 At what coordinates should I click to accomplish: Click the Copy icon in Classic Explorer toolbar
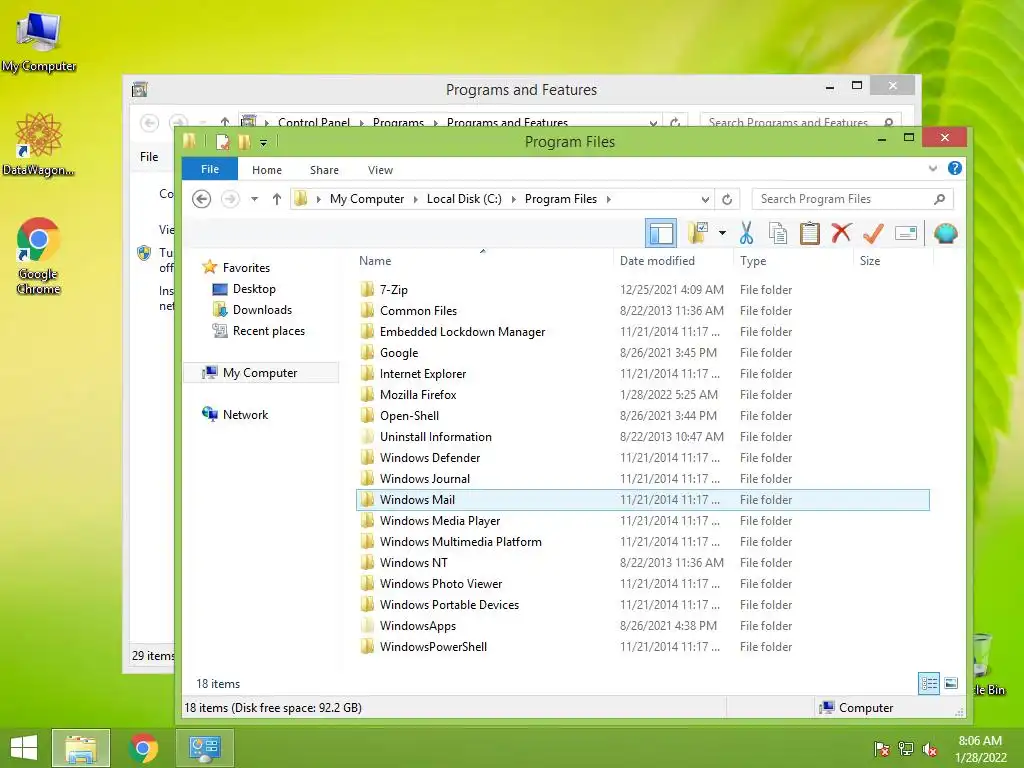pos(777,233)
